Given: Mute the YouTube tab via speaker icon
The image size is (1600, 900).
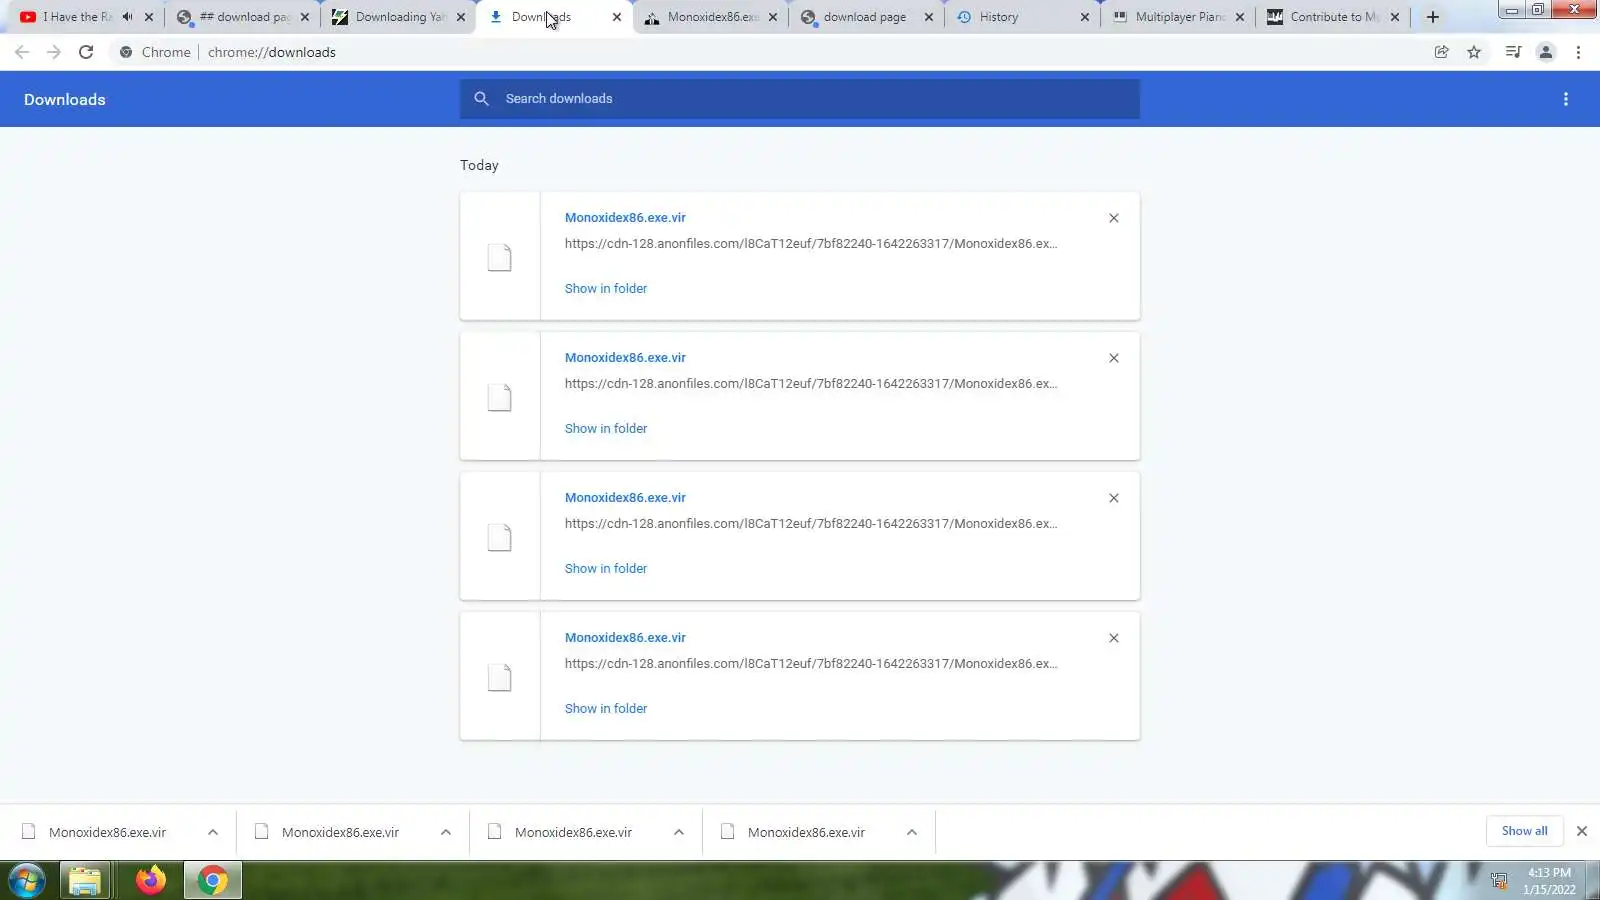Looking at the screenshot, I should coord(127,17).
